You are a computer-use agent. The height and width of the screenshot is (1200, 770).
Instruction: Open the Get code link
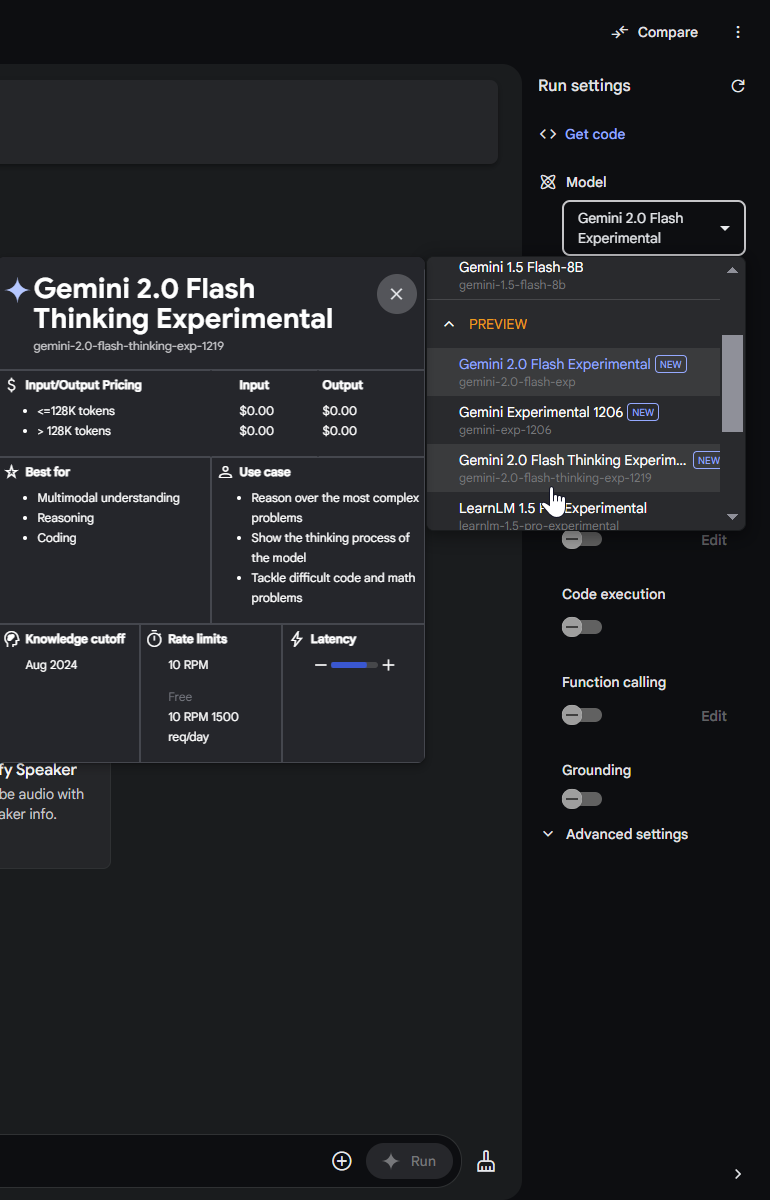pos(595,134)
